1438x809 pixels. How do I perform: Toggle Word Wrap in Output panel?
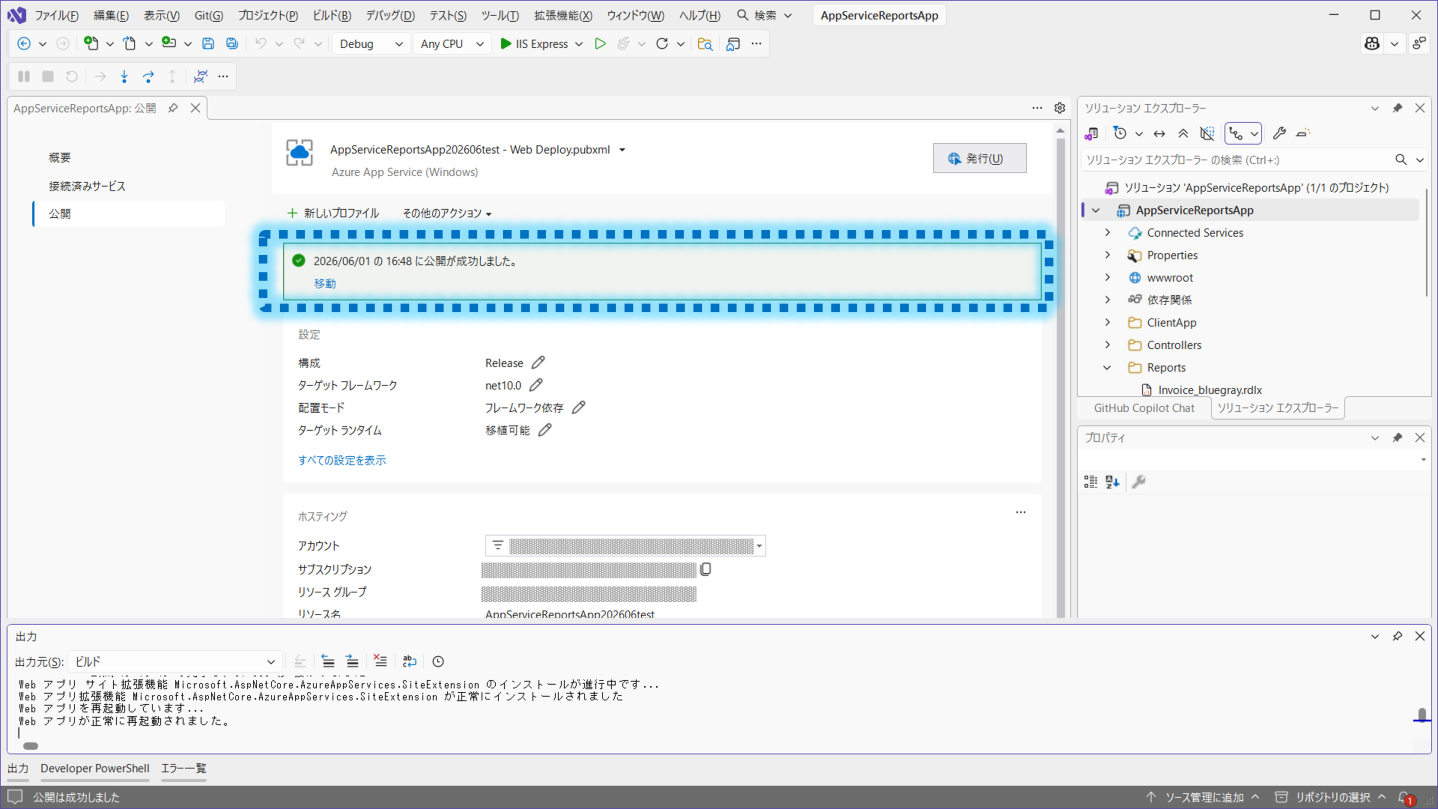point(409,661)
